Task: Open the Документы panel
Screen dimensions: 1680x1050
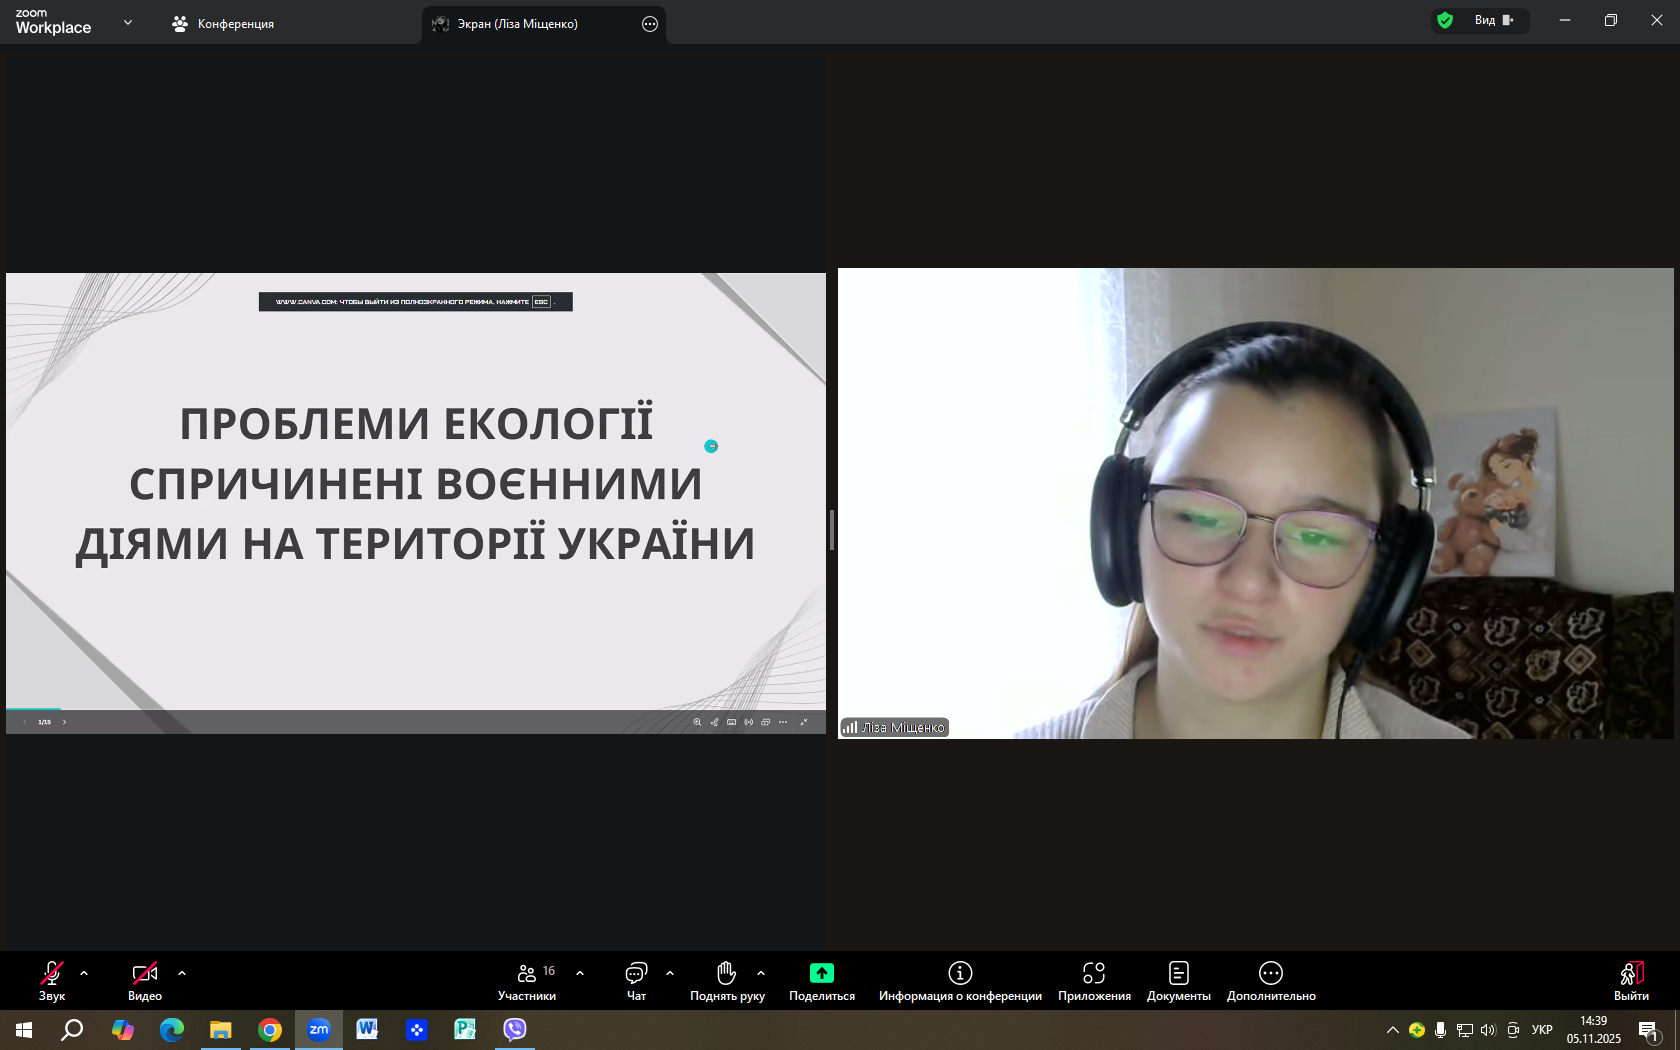Action: point(1179,981)
